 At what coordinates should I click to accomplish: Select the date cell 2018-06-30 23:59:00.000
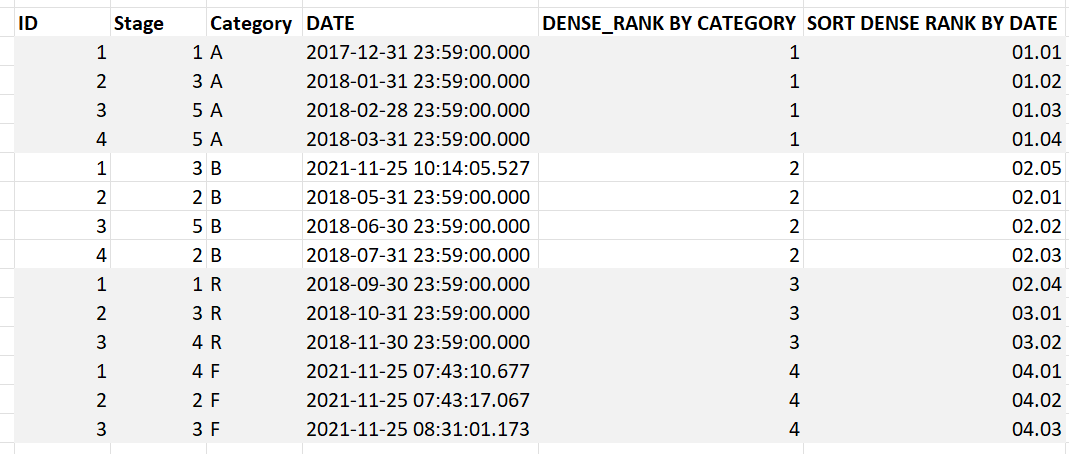click(420, 226)
